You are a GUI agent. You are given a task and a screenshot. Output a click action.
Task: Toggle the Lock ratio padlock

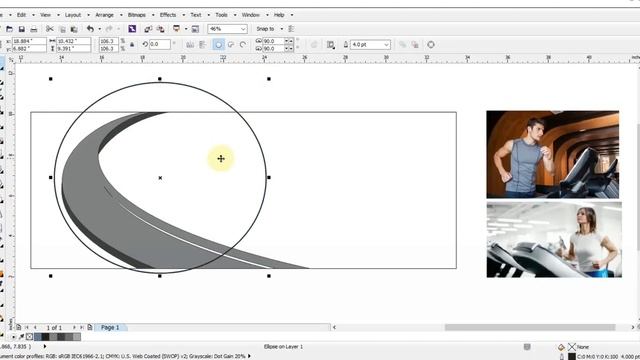click(x=132, y=45)
